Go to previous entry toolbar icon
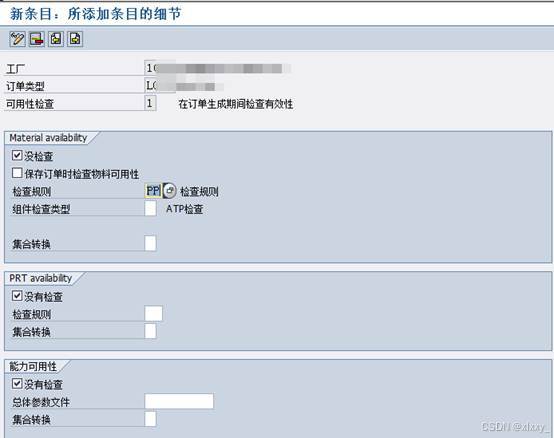This screenshot has height=438, width=554. tap(56, 39)
